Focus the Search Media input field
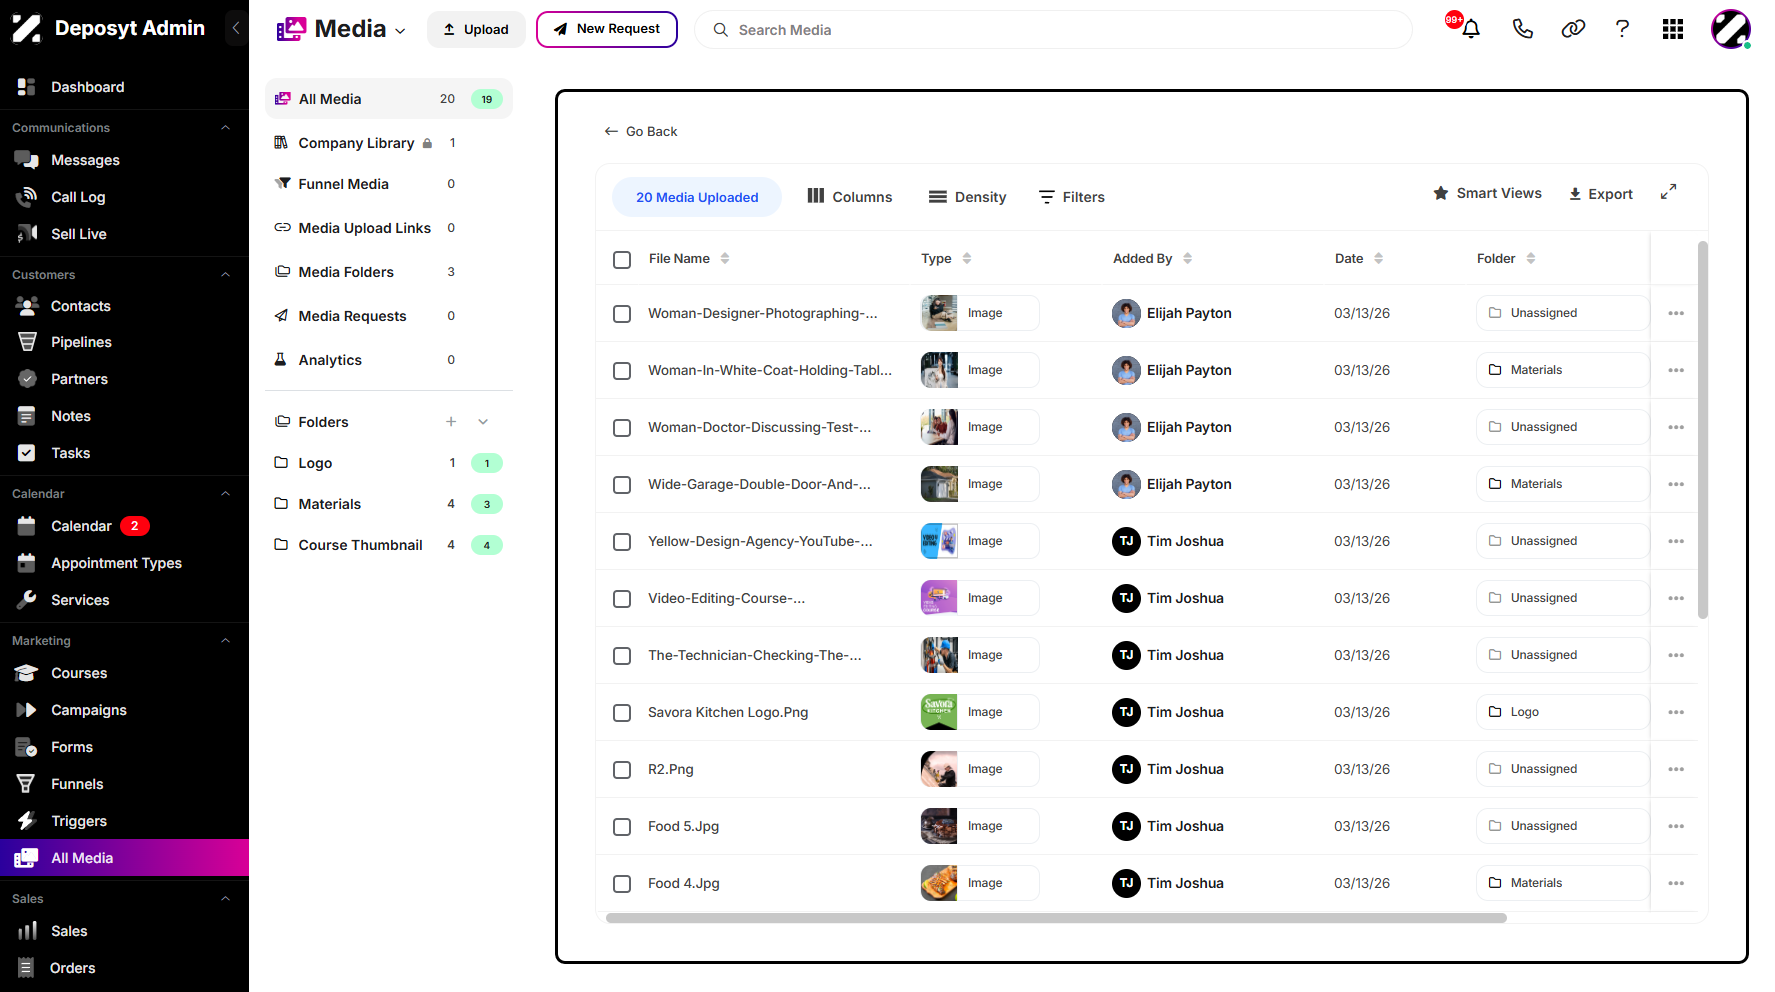This screenshot has width=1775, height=992. point(1053,30)
